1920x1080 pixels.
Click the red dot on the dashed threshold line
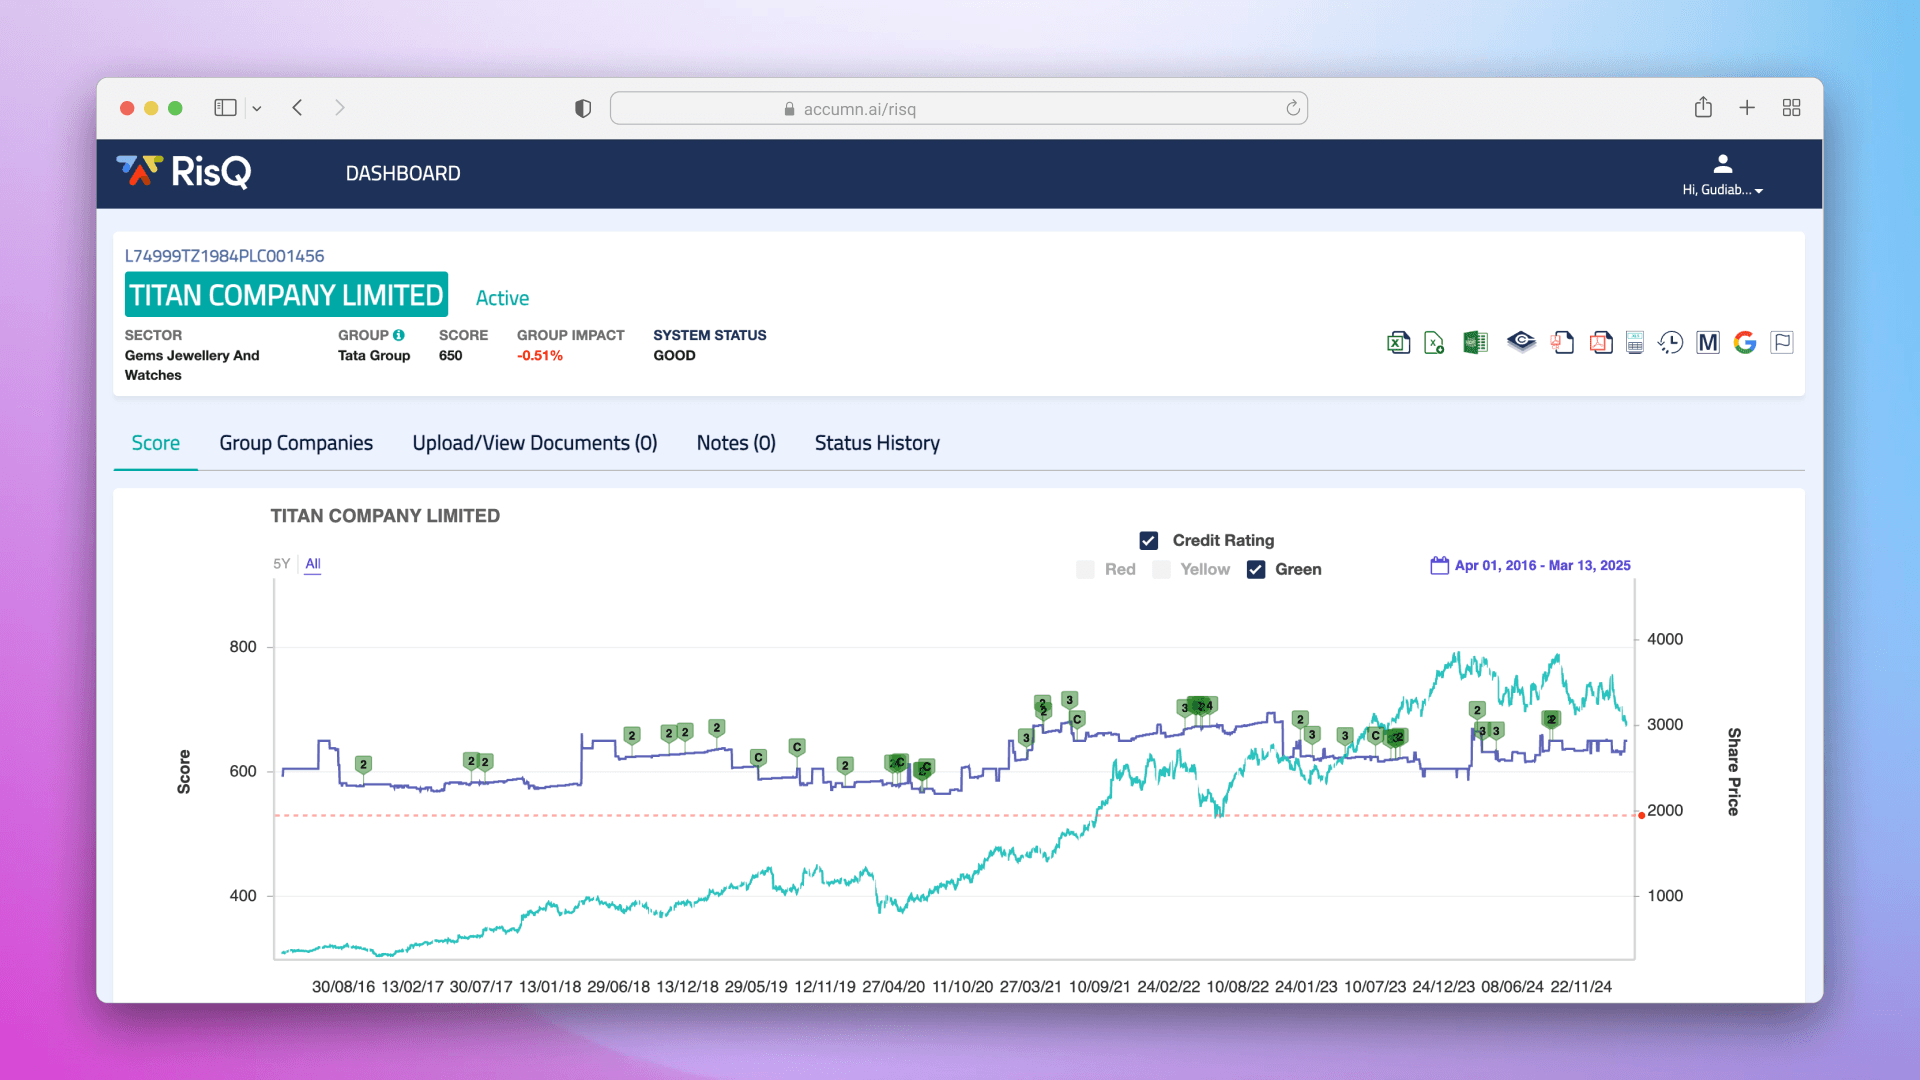point(1642,816)
